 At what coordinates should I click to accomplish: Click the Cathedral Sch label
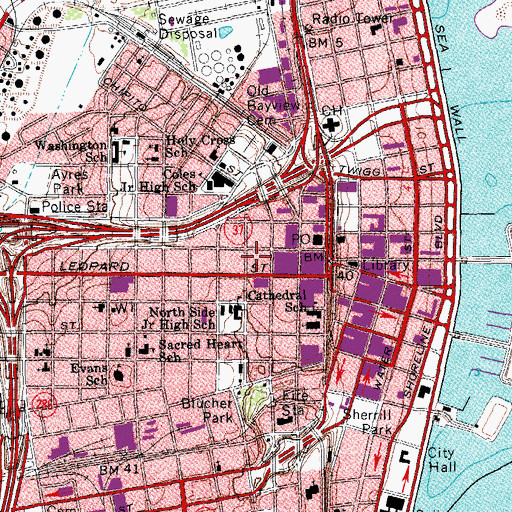(277, 301)
